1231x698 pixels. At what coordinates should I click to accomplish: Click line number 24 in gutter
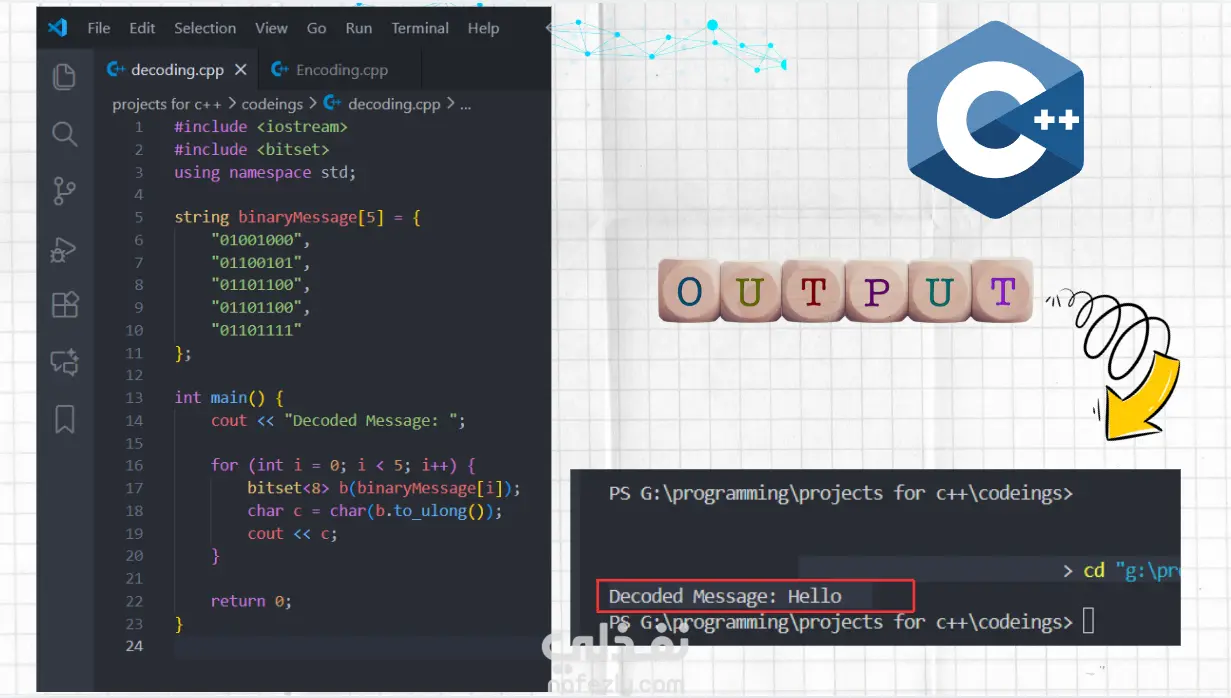coord(134,646)
